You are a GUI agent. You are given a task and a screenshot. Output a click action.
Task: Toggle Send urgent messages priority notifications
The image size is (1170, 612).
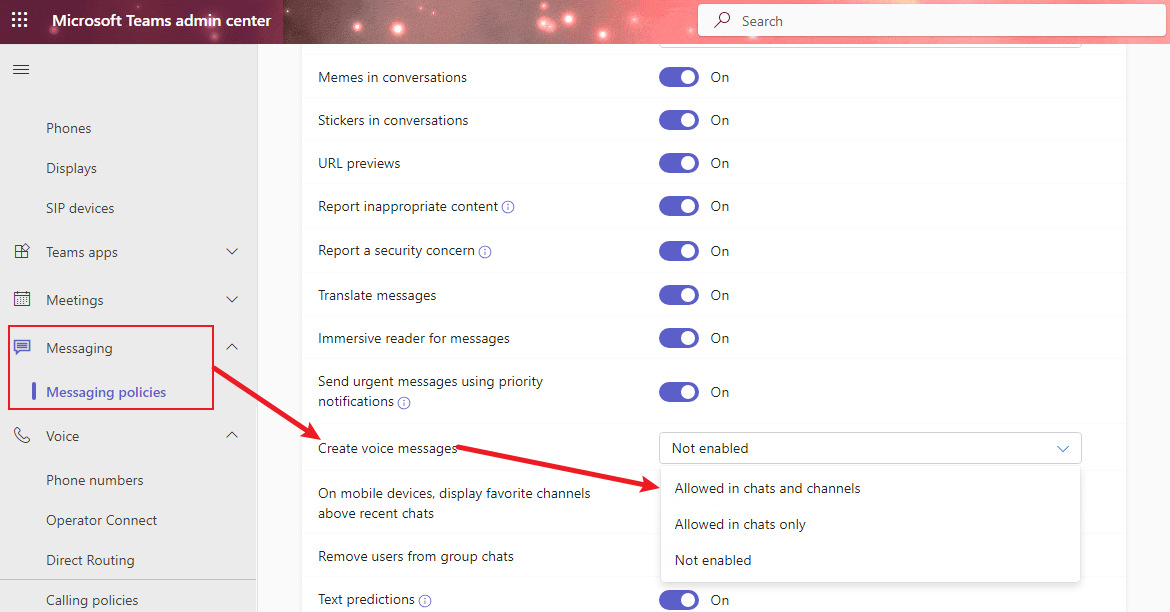pyautogui.click(x=678, y=392)
